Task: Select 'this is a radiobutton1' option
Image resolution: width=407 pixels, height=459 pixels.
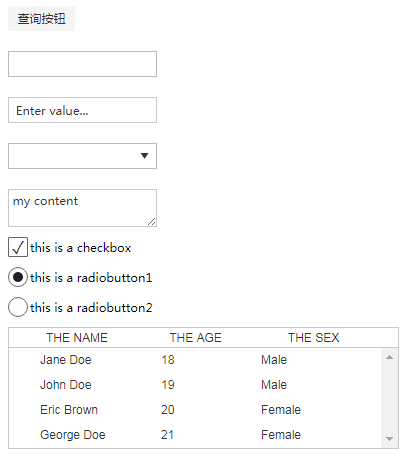Action: [x=18, y=277]
